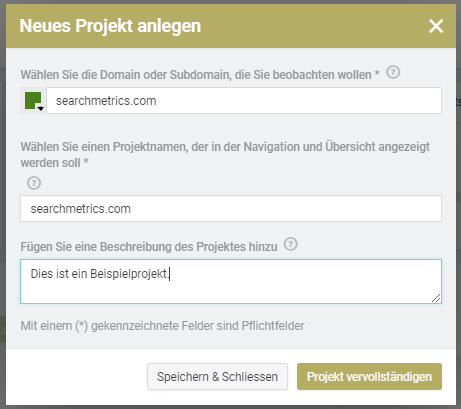Image resolution: width=461 pixels, height=409 pixels.
Task: Click the project name input field
Action: tap(231, 209)
